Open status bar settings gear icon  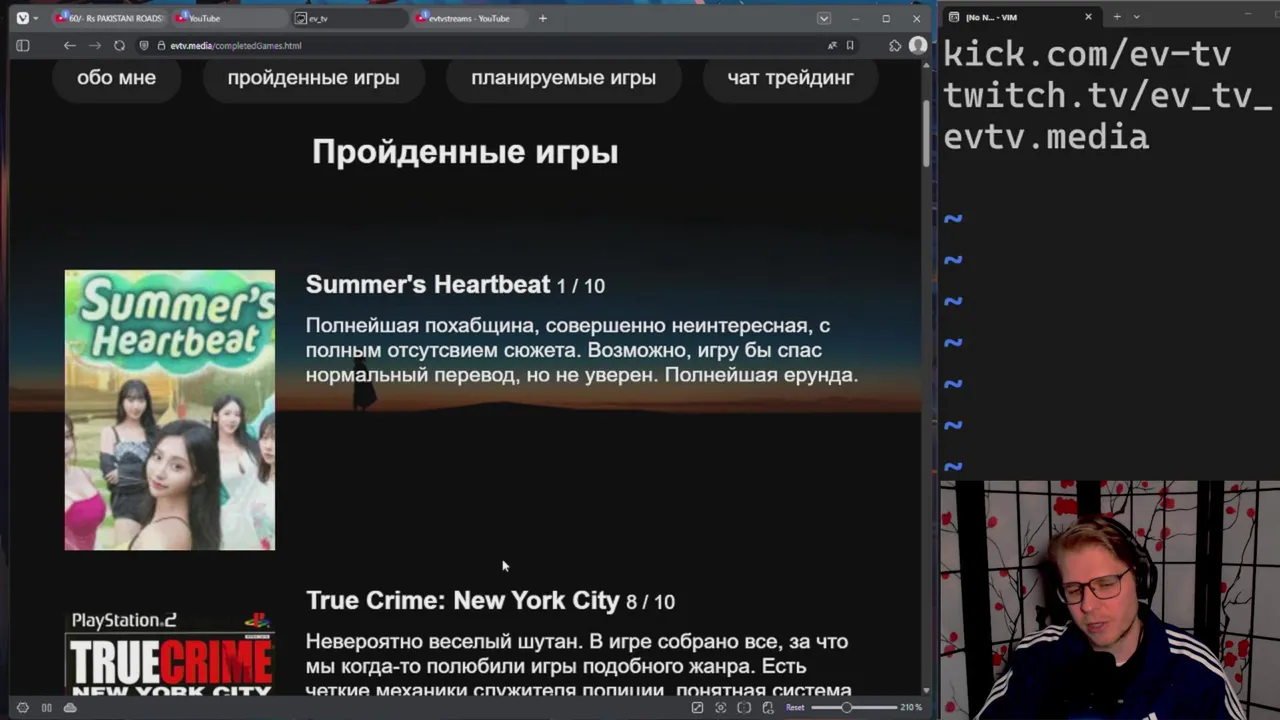(23, 707)
